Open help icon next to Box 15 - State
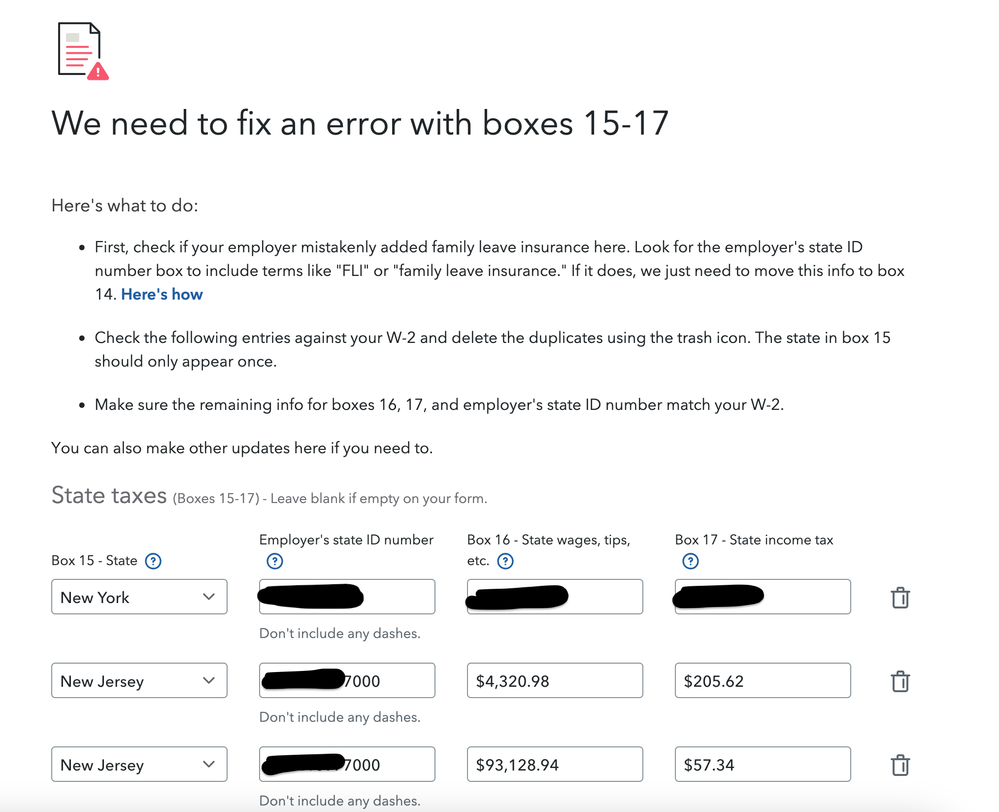 [x=153, y=561]
